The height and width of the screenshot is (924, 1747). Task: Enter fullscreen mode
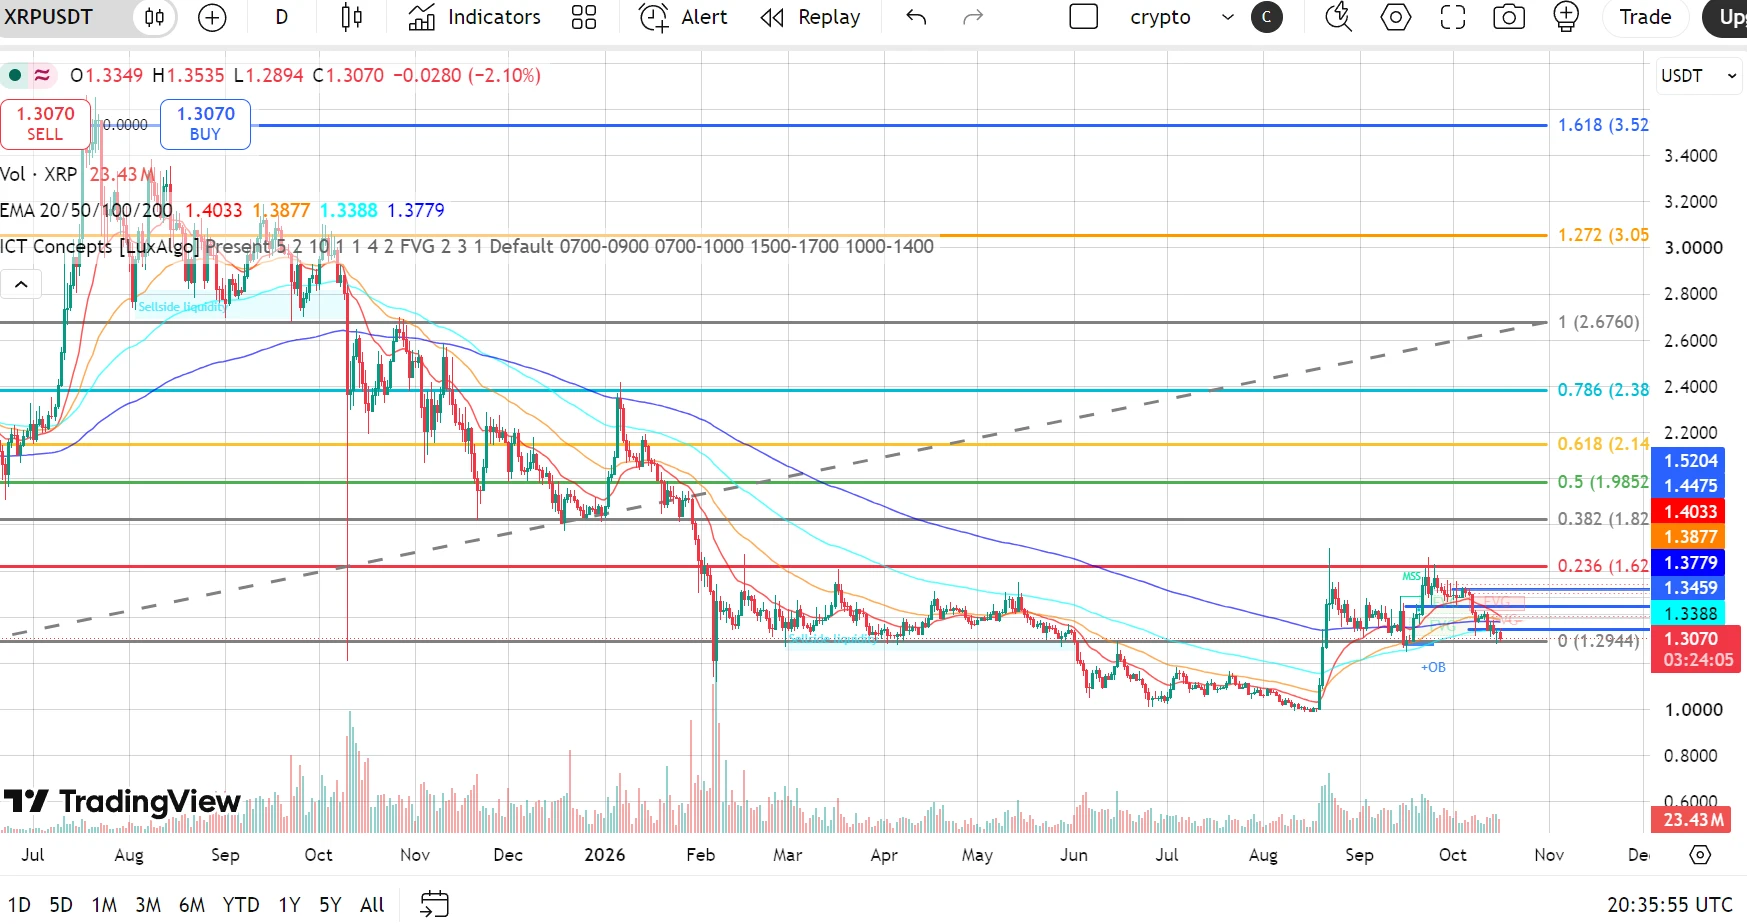pyautogui.click(x=1453, y=17)
